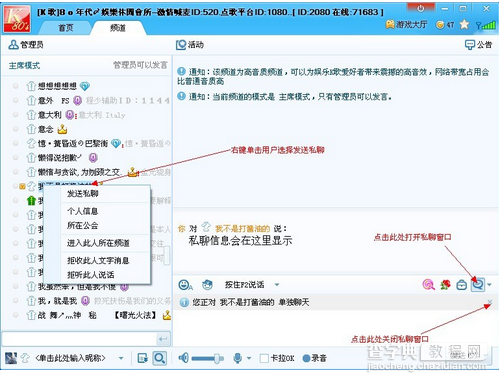Click the user list scrollbar
The width and height of the screenshot is (499, 373).
[167, 256]
